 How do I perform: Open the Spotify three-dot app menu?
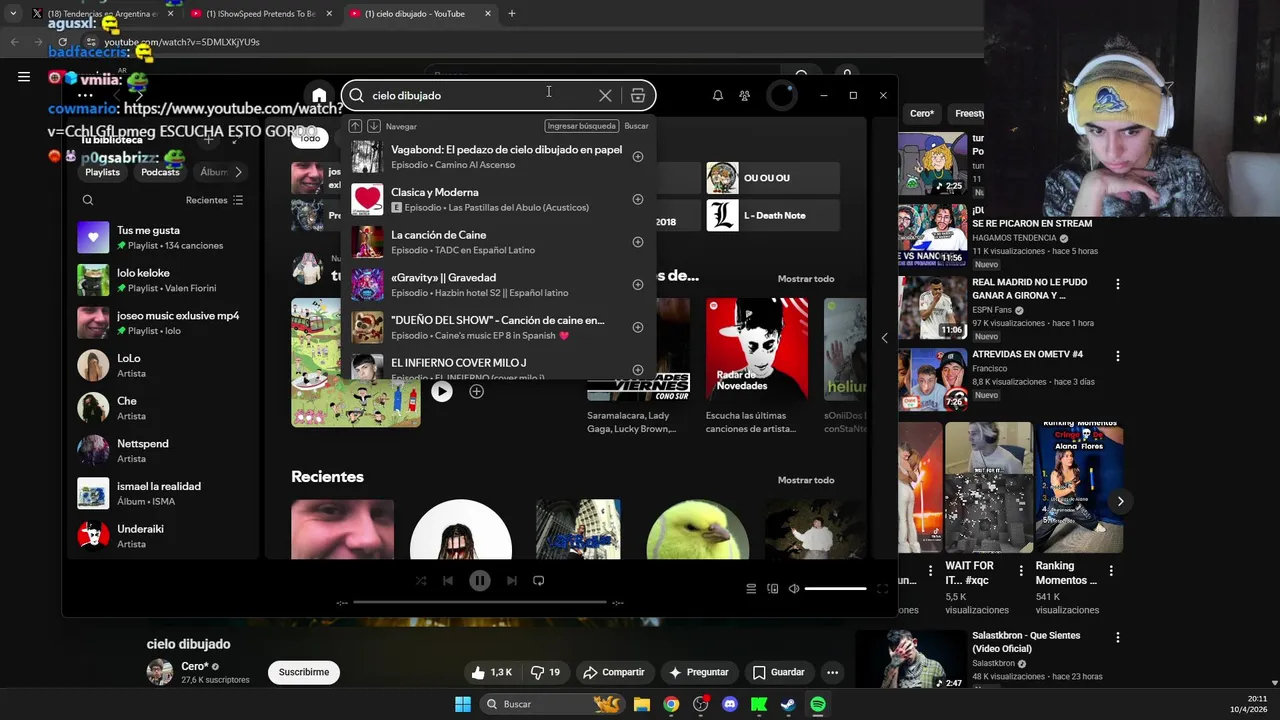pos(85,96)
